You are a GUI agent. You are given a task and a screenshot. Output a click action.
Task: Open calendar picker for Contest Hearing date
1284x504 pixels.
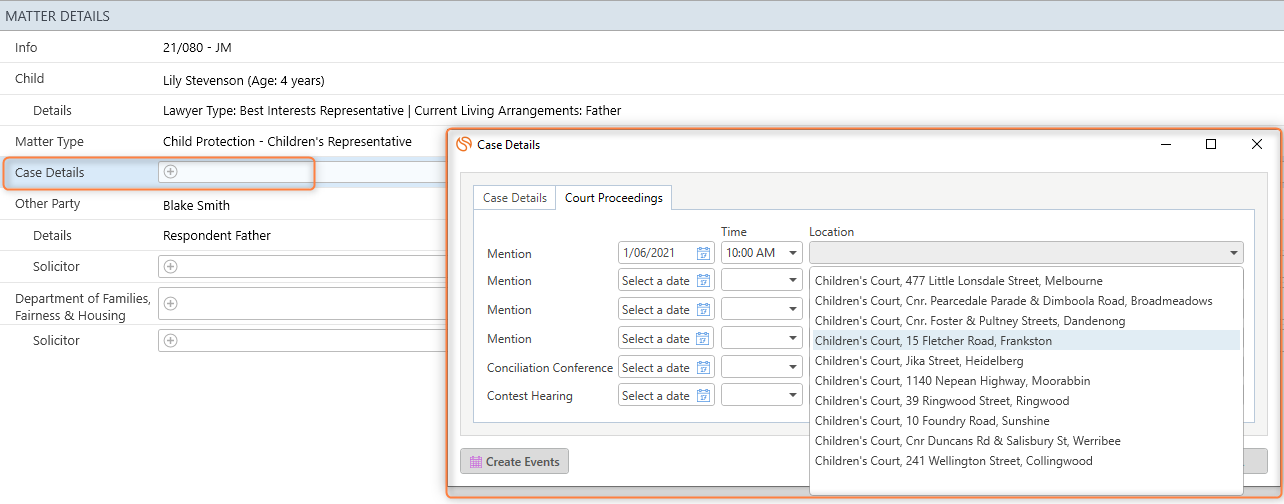pos(703,396)
